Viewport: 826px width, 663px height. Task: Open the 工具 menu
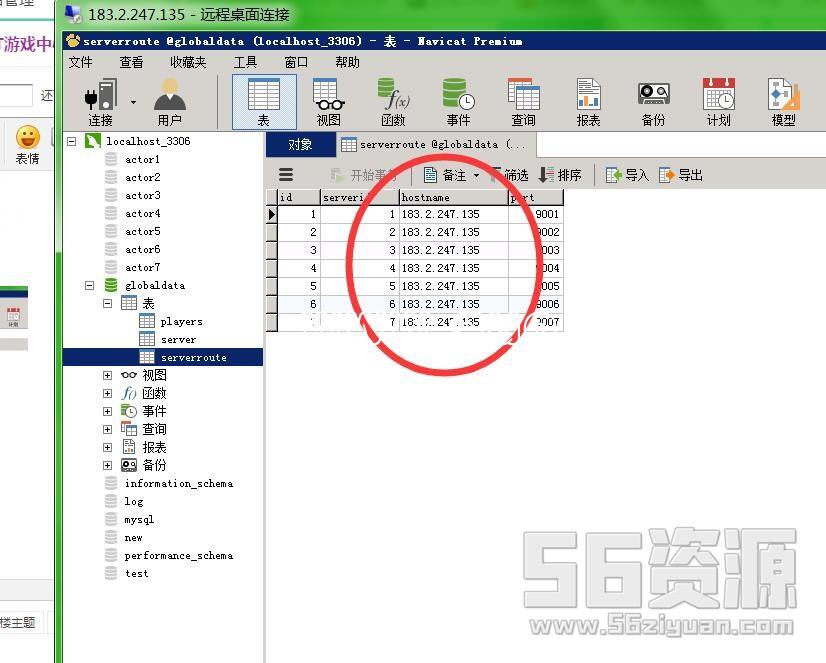tap(245, 62)
